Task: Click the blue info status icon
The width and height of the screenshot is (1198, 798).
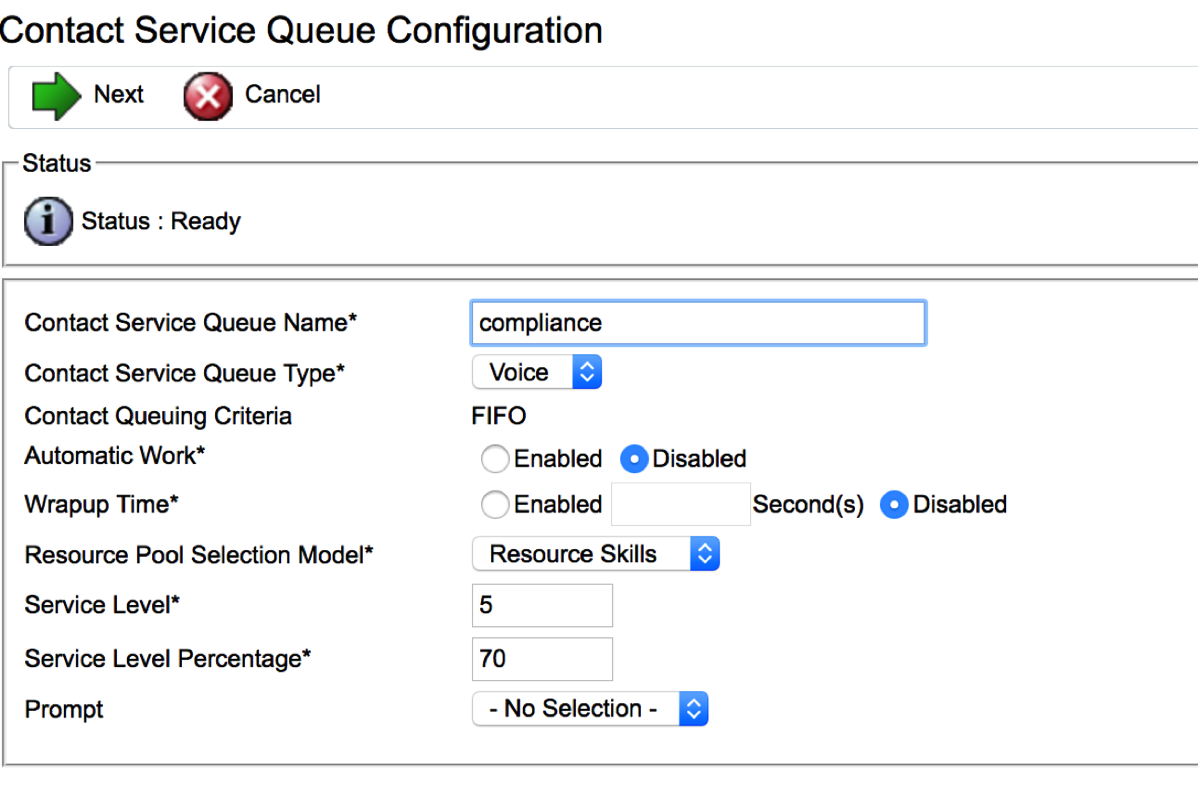Action: pyautogui.click(x=48, y=221)
